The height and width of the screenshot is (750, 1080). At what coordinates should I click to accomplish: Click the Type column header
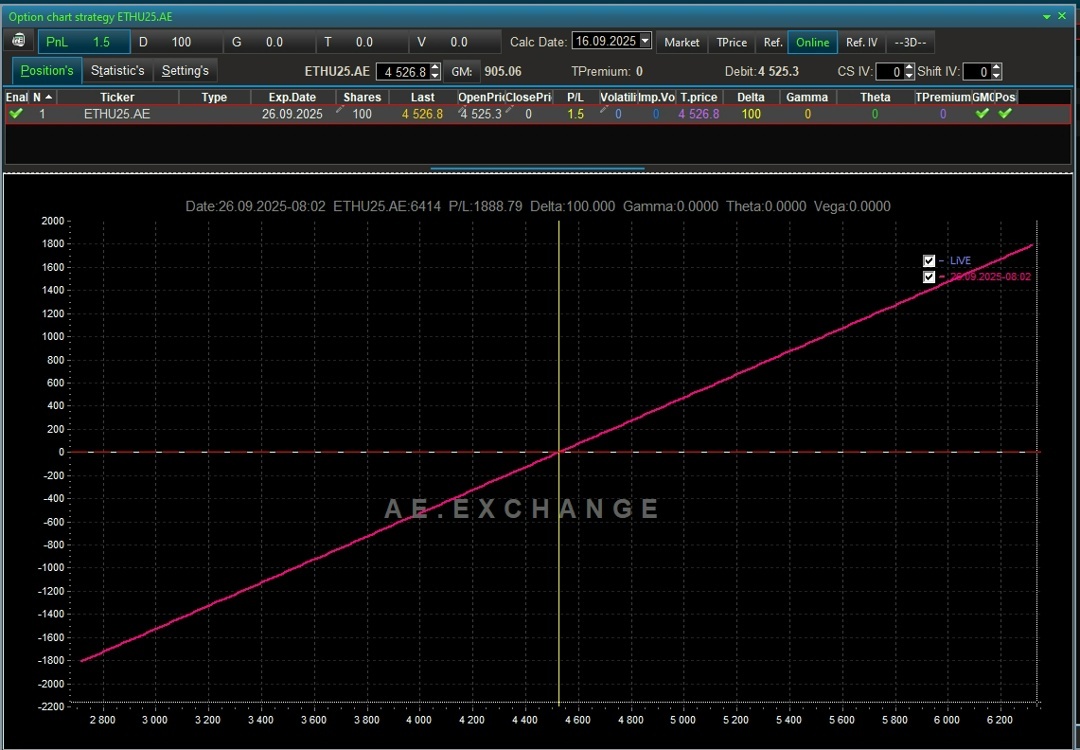tap(214, 97)
